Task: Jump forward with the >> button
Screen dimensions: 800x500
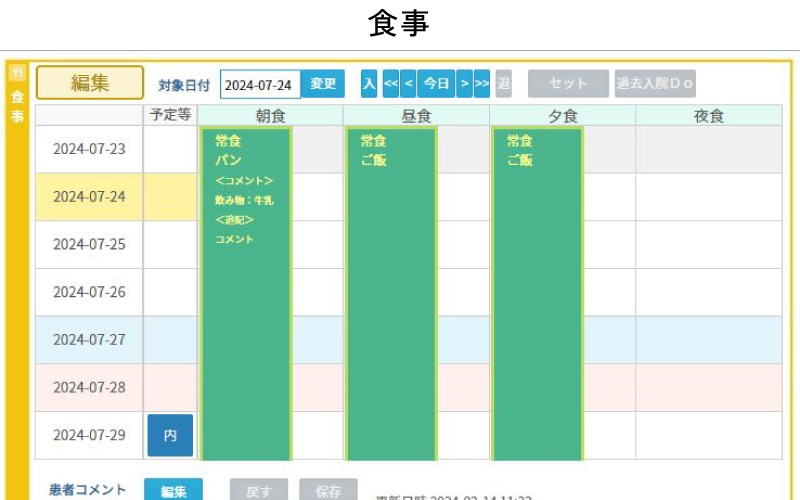Action: (482, 84)
